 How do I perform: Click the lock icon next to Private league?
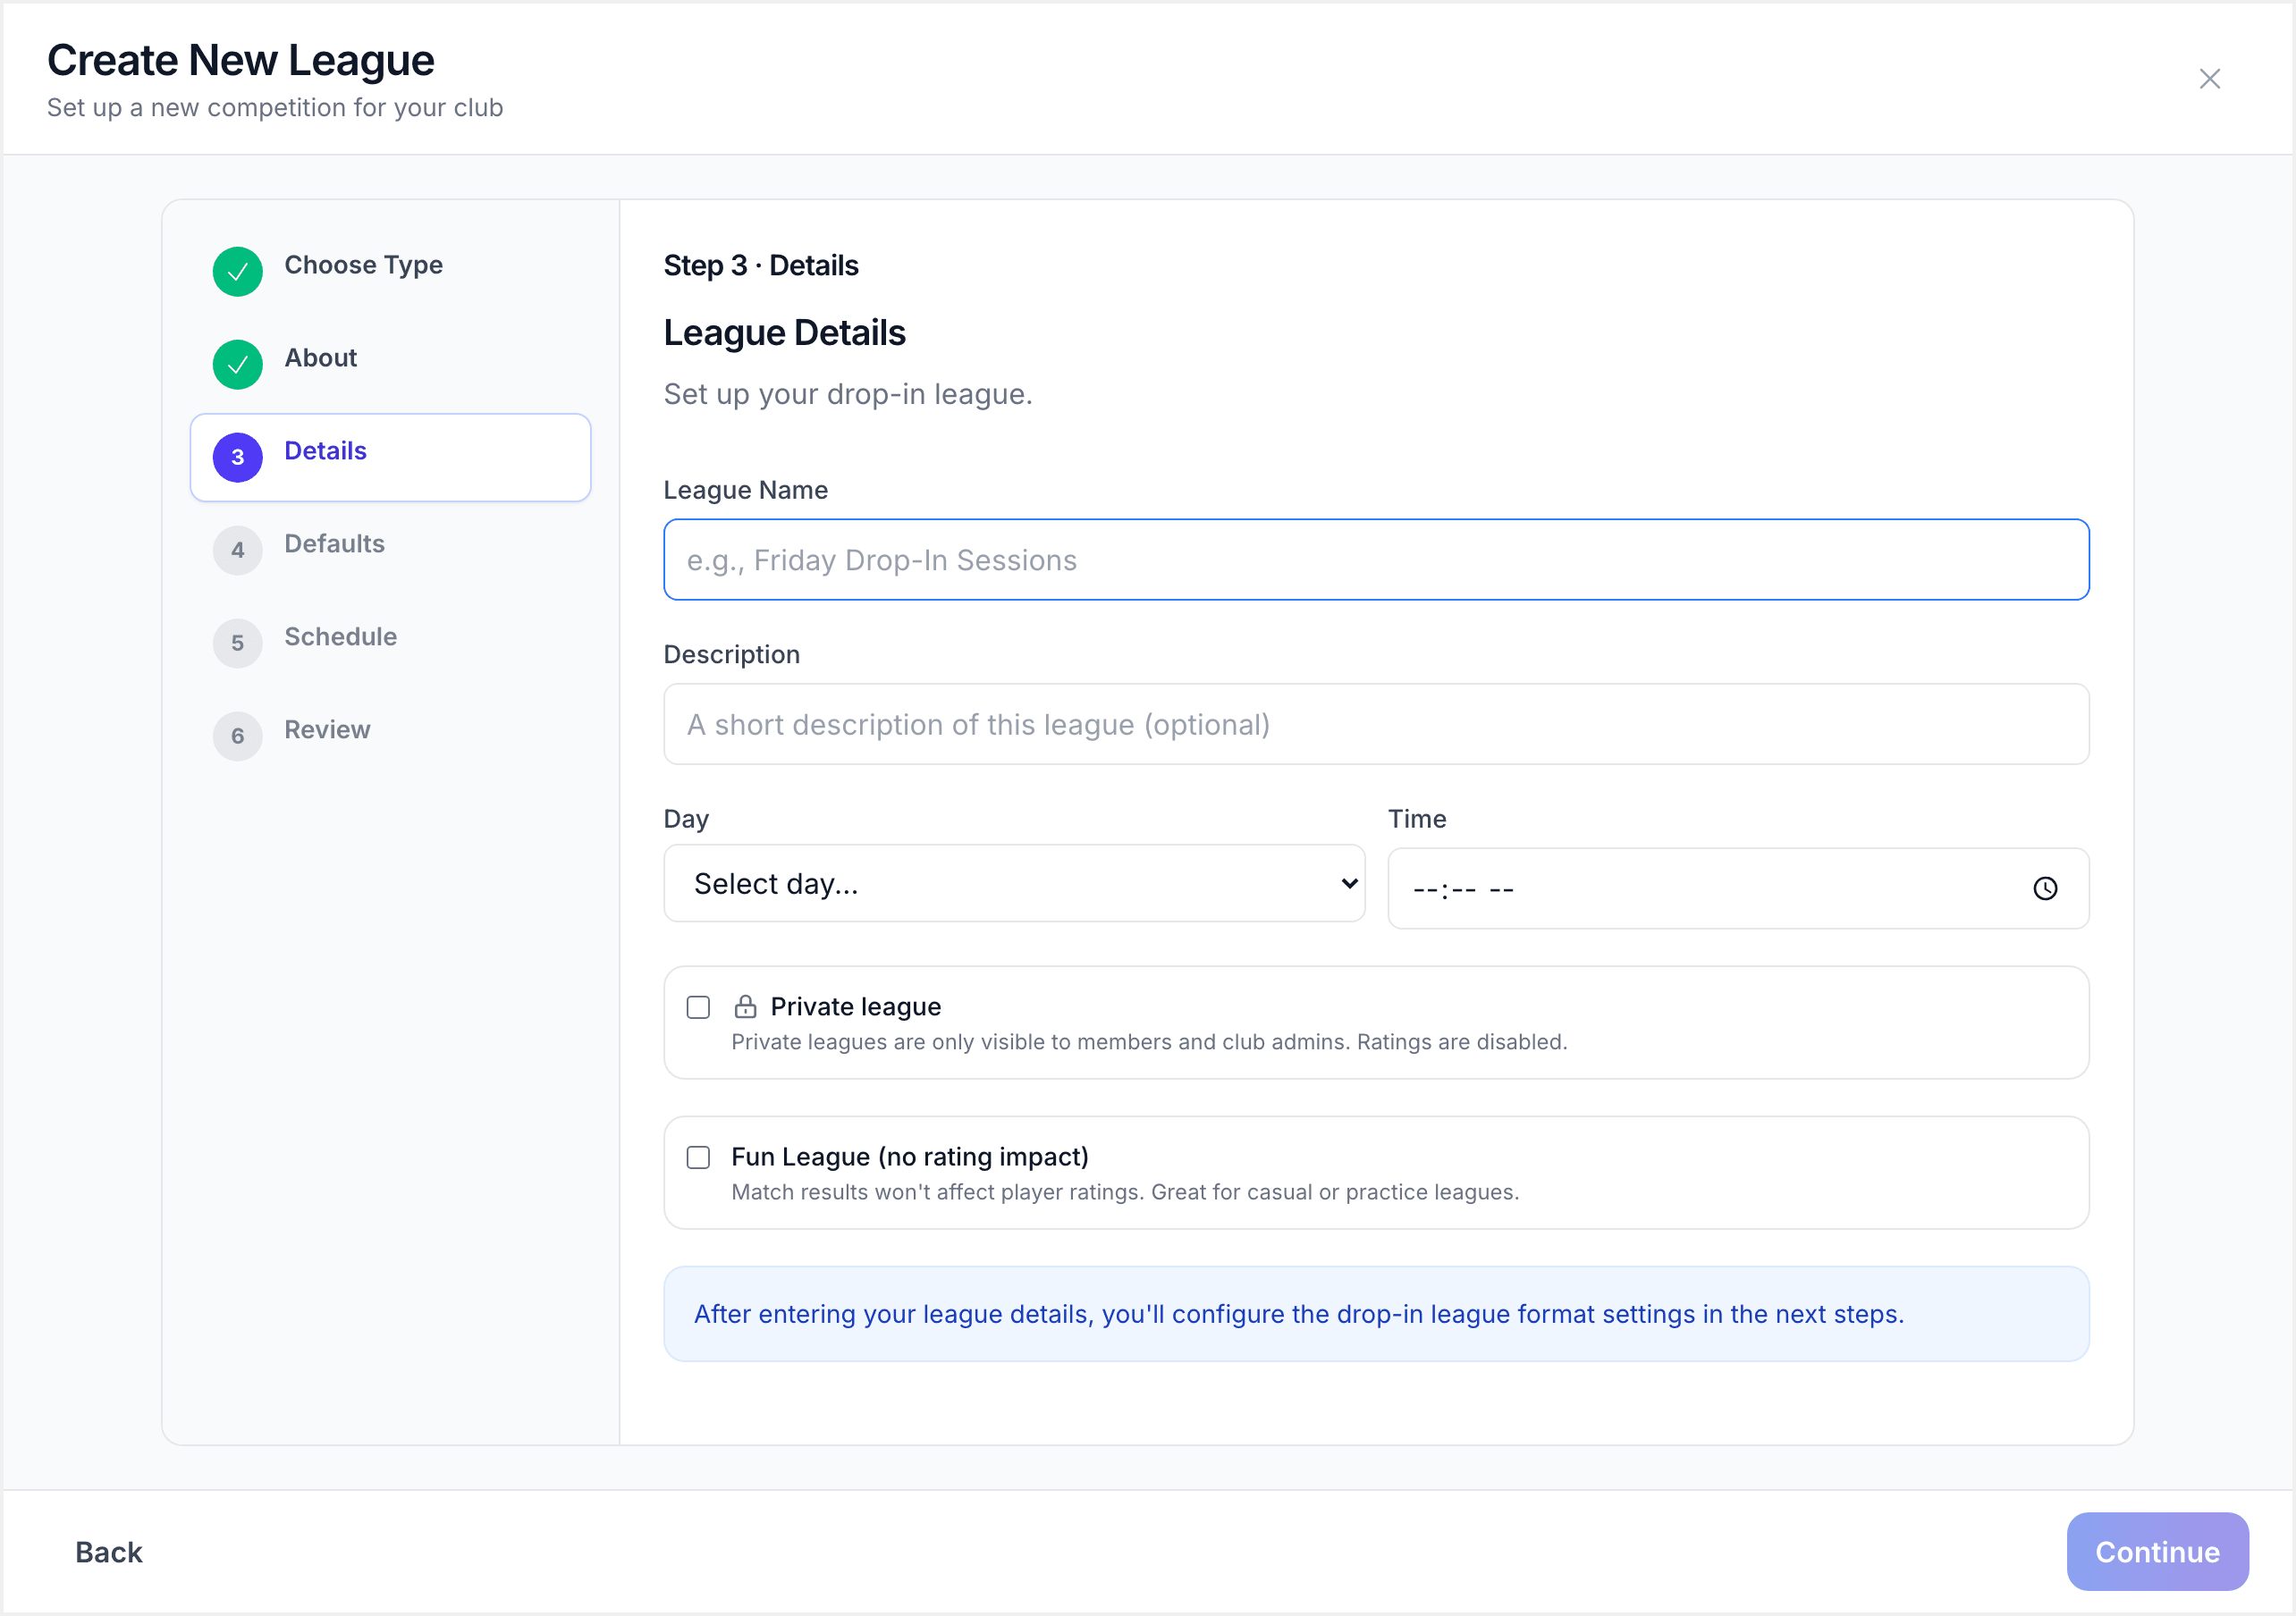745,1006
